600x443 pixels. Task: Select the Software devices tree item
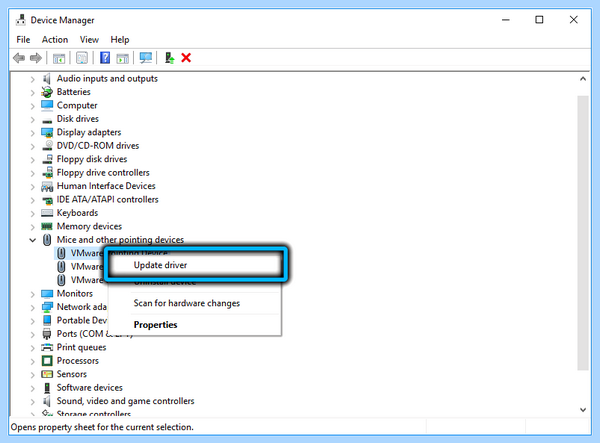[x=90, y=388]
